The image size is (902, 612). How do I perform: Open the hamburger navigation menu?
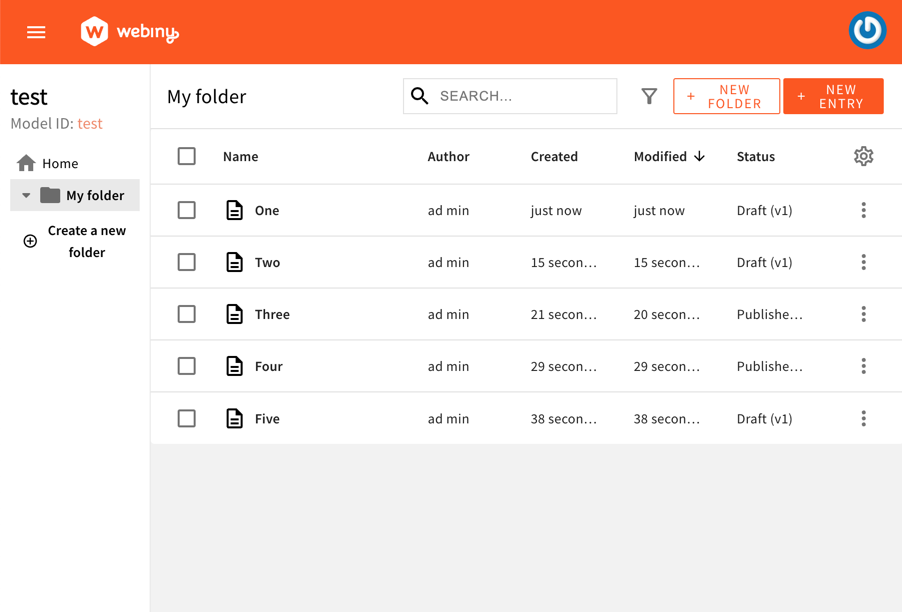(x=36, y=31)
